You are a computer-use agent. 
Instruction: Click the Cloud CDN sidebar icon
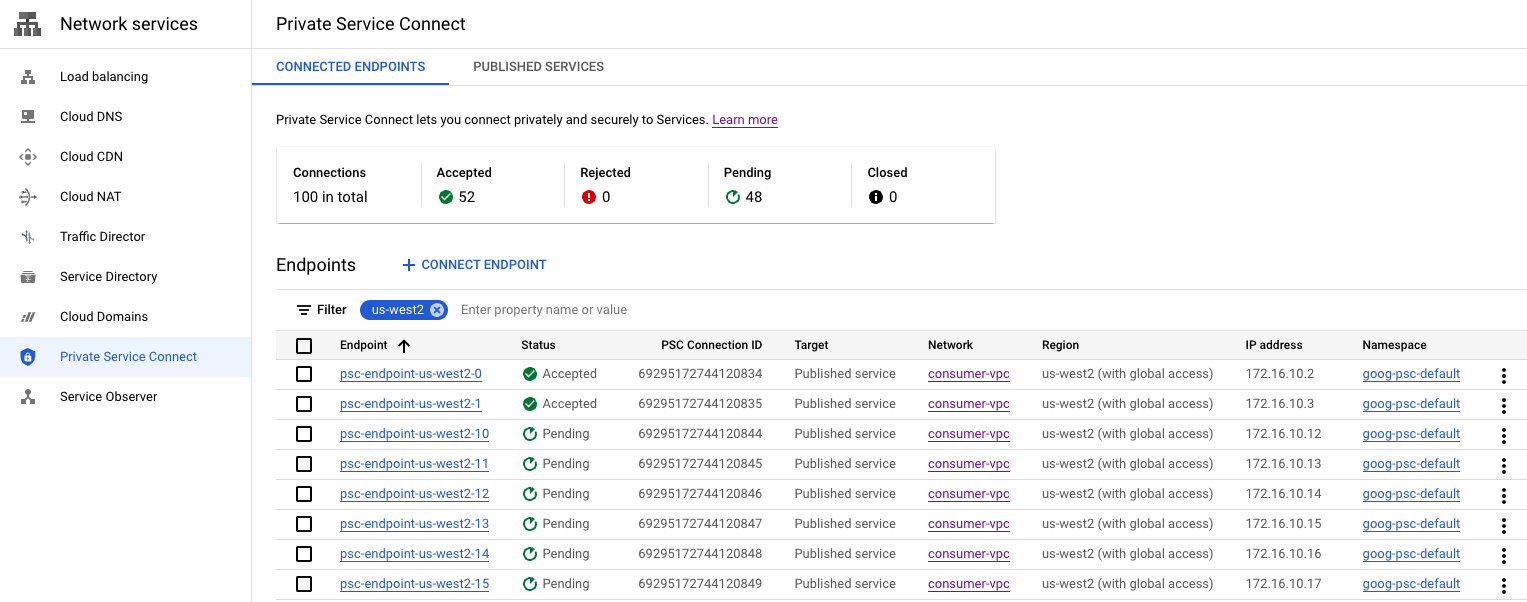28,157
